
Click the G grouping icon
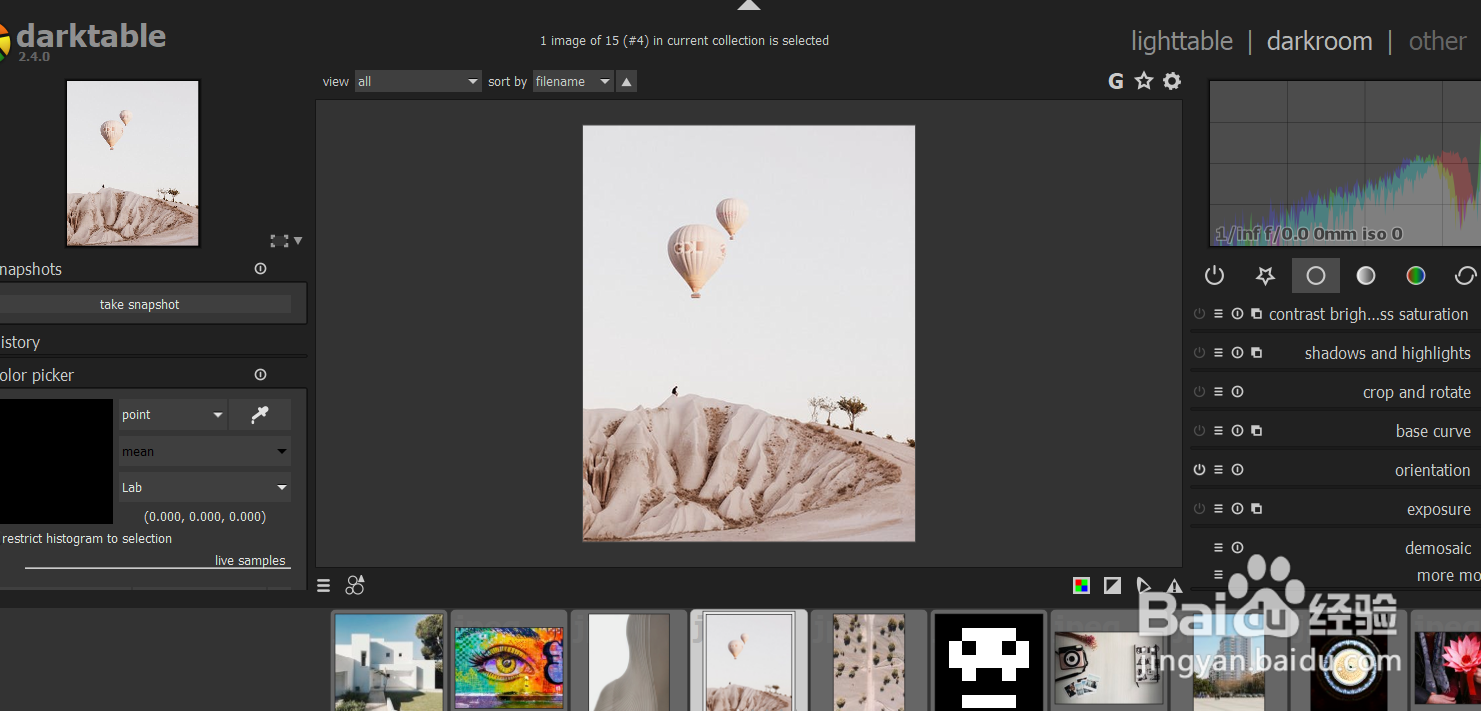tap(1116, 81)
